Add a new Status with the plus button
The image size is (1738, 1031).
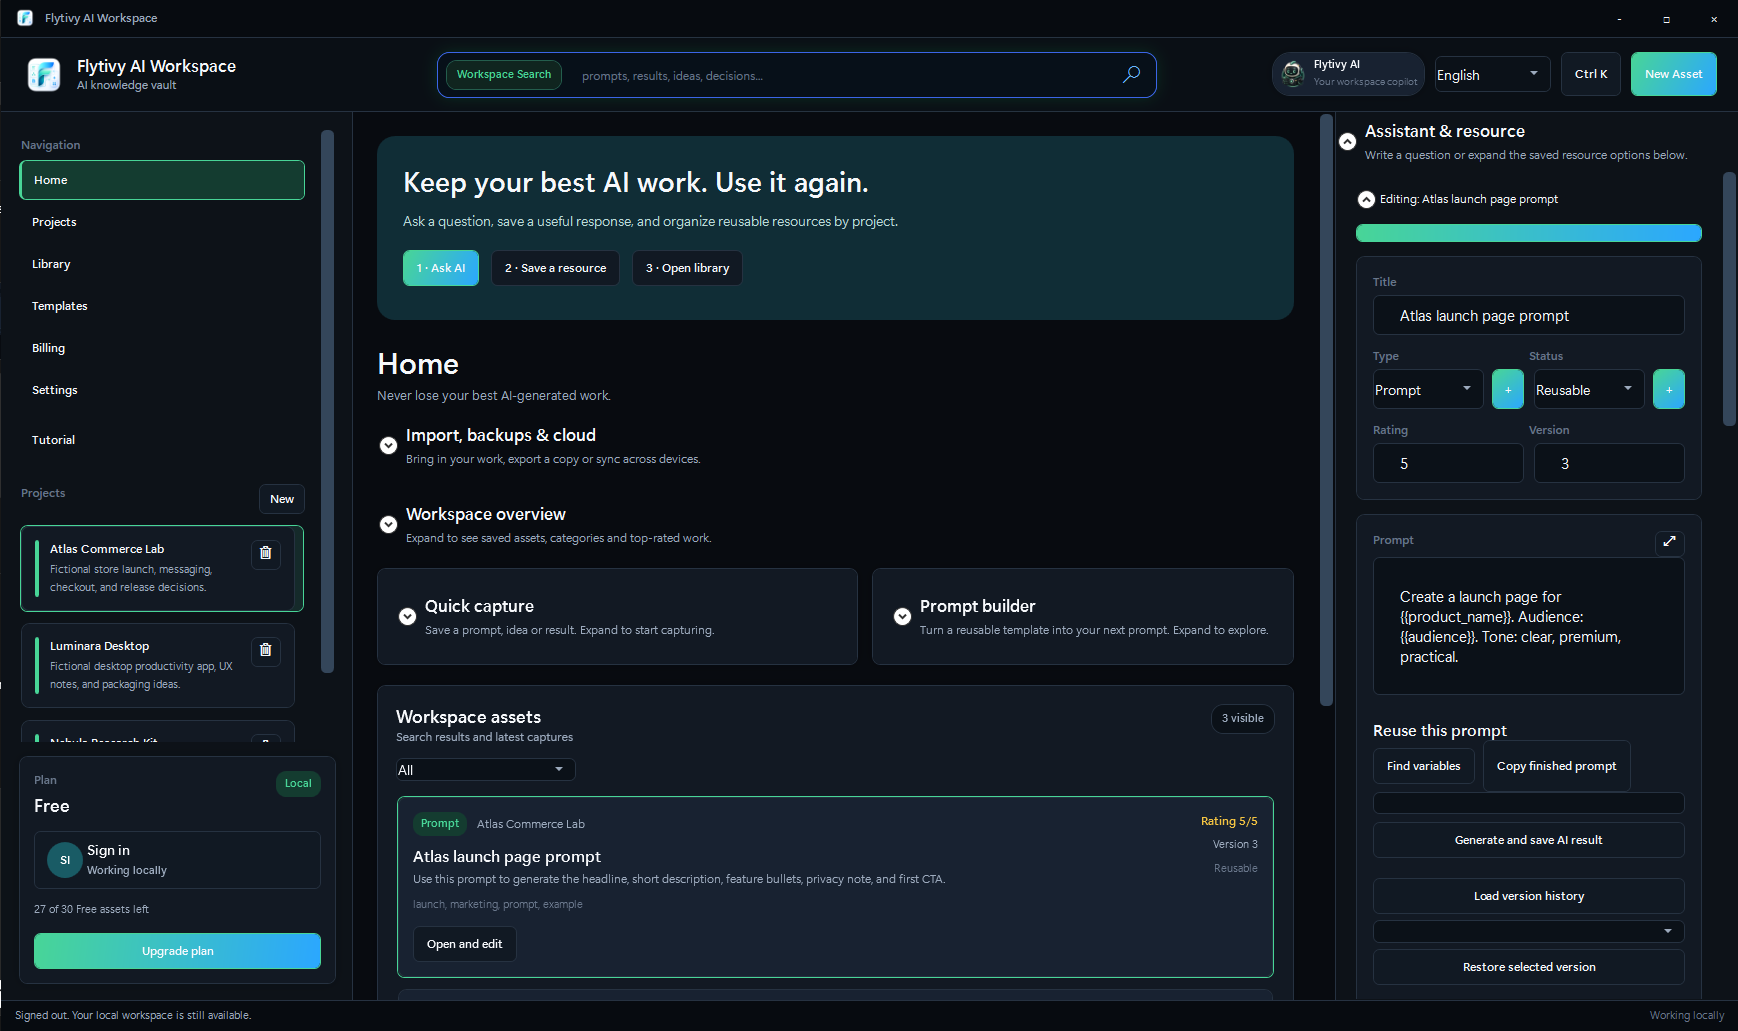[x=1669, y=389]
